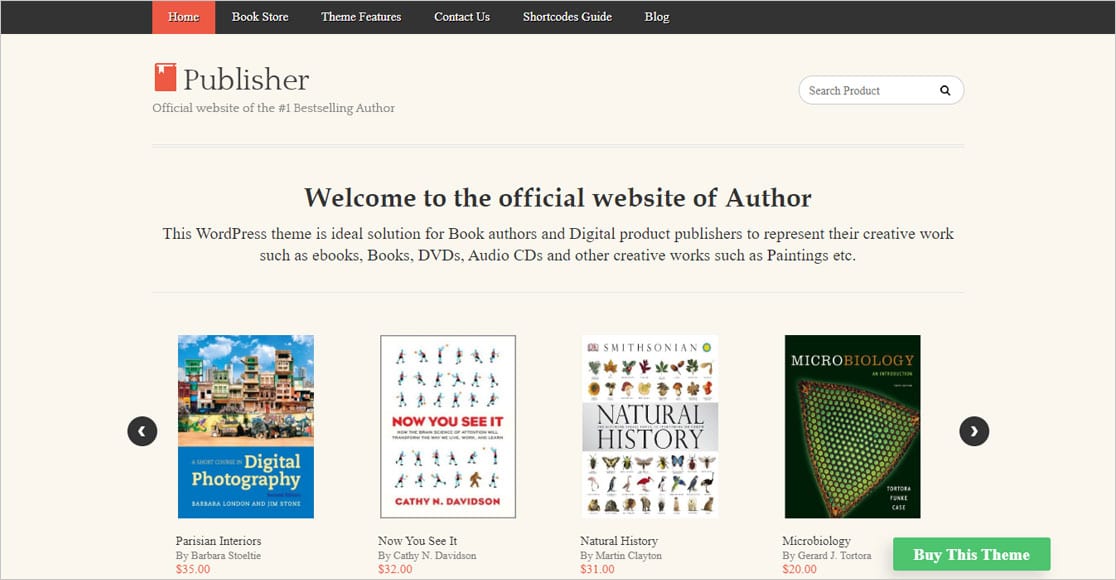Click the tagline 'Official website of the #1 Bestselling Author'
The width and height of the screenshot is (1116, 580).
[273, 108]
